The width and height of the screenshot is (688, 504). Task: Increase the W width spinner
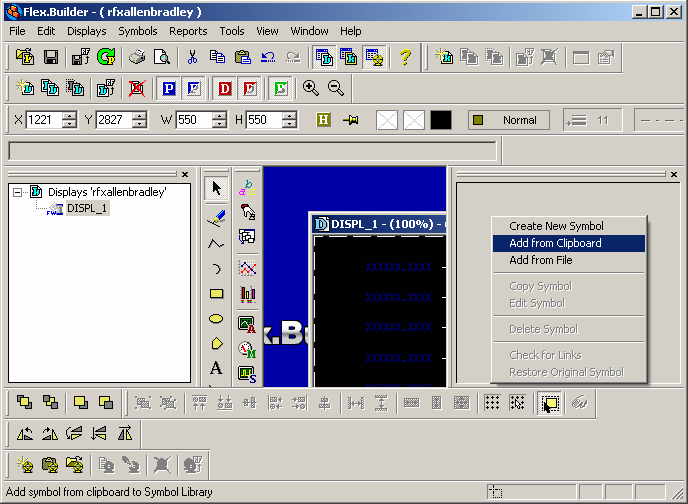tap(219, 116)
